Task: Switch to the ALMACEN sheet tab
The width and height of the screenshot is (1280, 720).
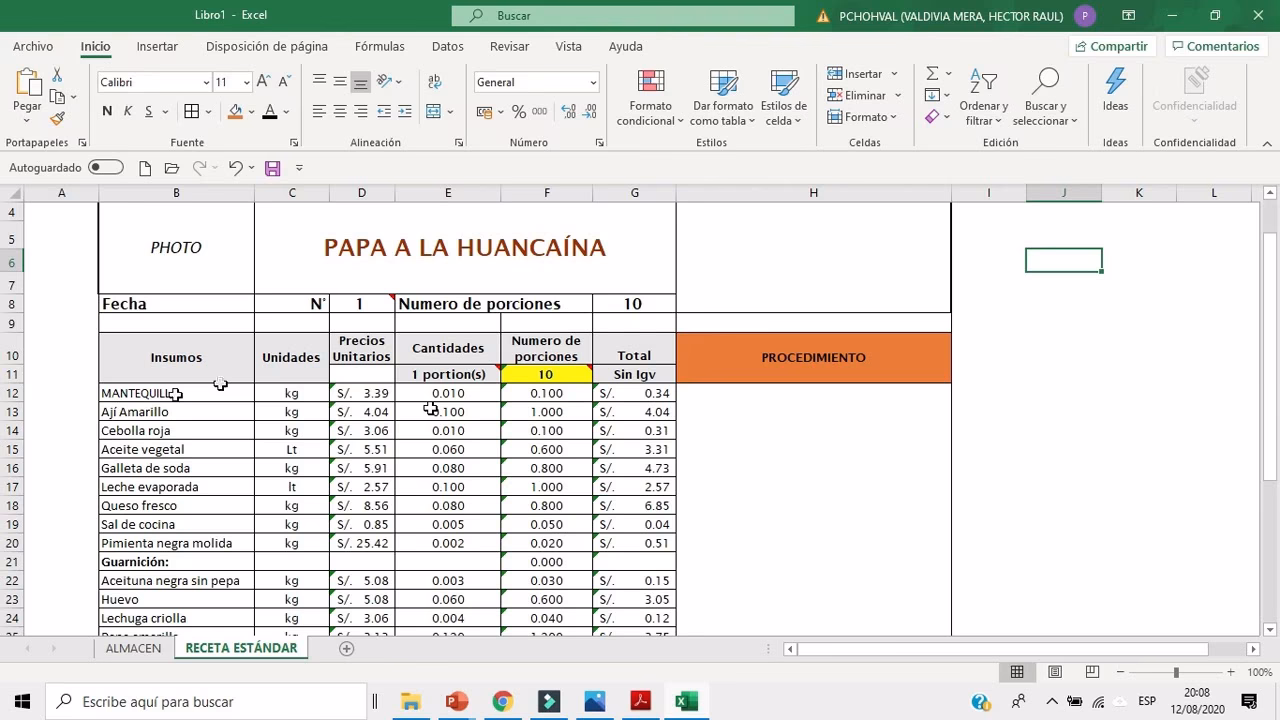Action: (x=133, y=648)
